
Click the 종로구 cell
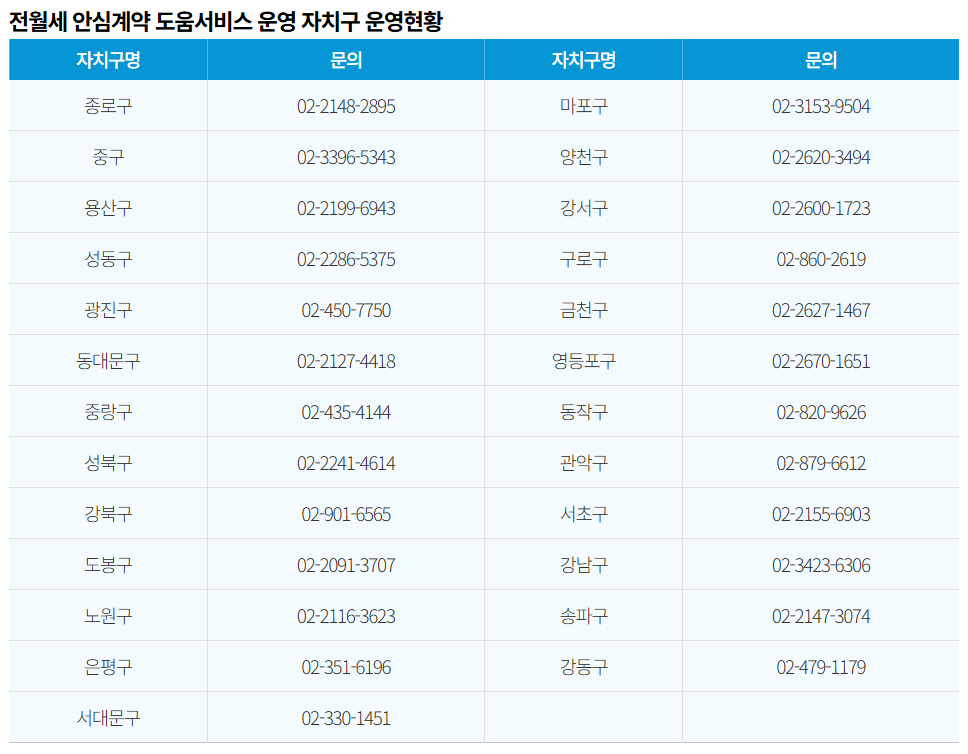[107, 106]
